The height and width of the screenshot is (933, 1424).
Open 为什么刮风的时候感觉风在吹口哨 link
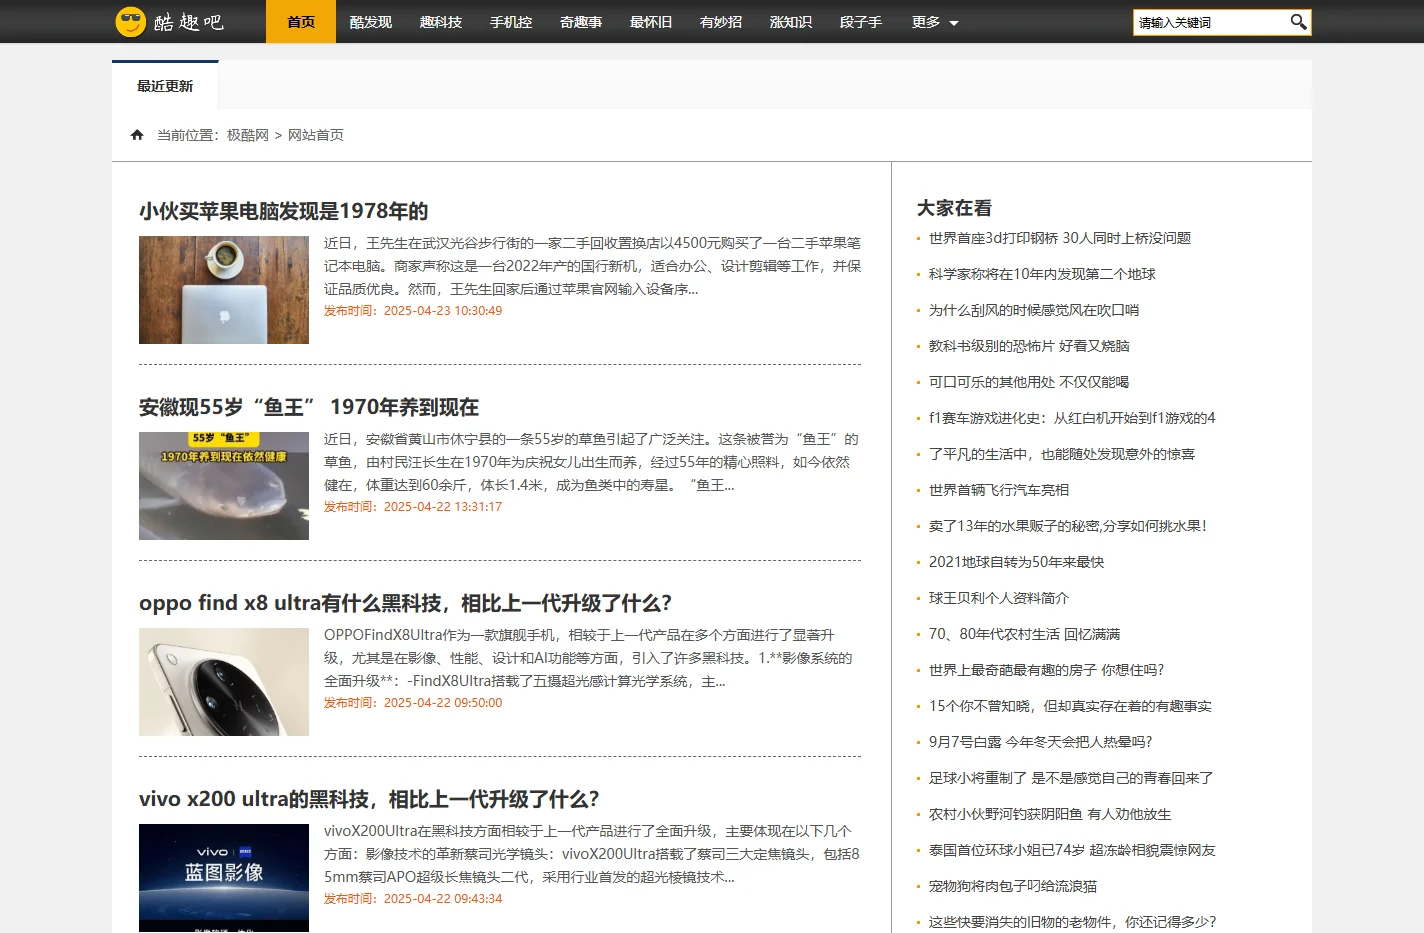[x=1034, y=310]
